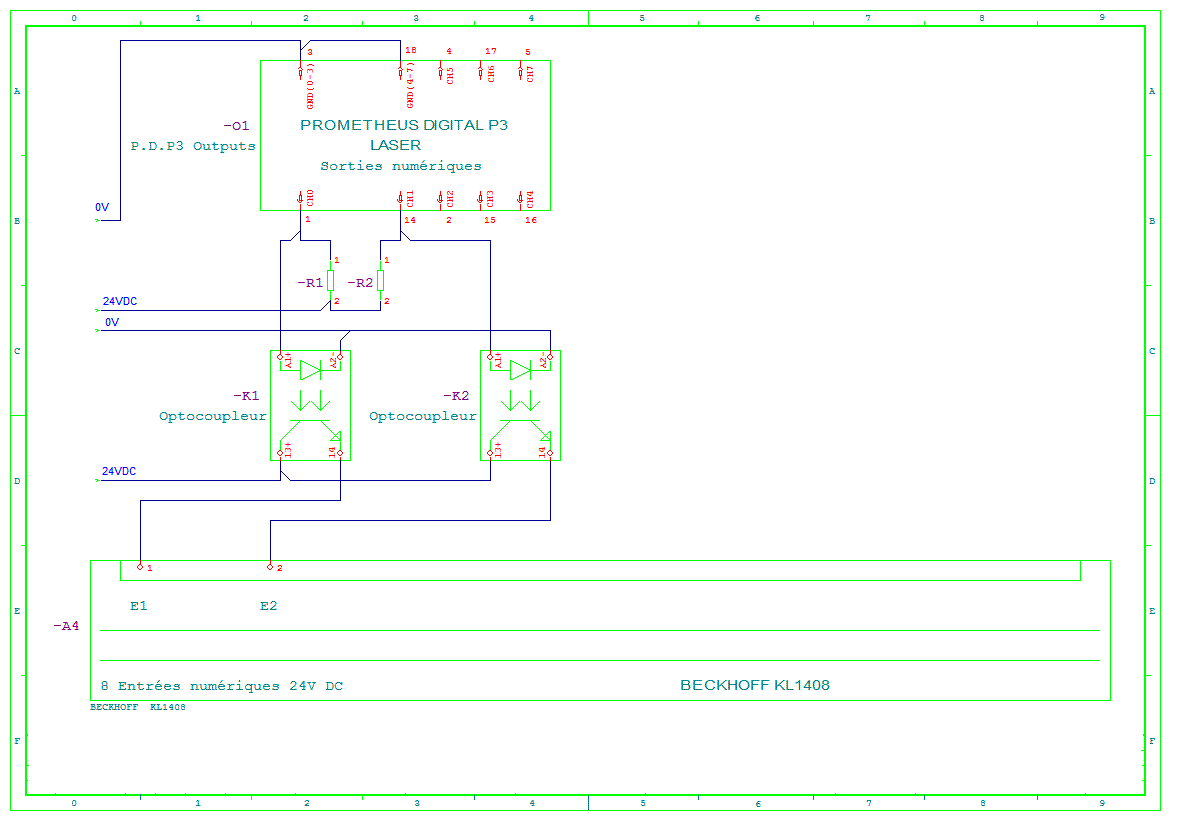Viewport: 1190px width, 830px height.
Task: Click the A1+ terminal of optocoupler K2
Action: [x=490, y=357]
